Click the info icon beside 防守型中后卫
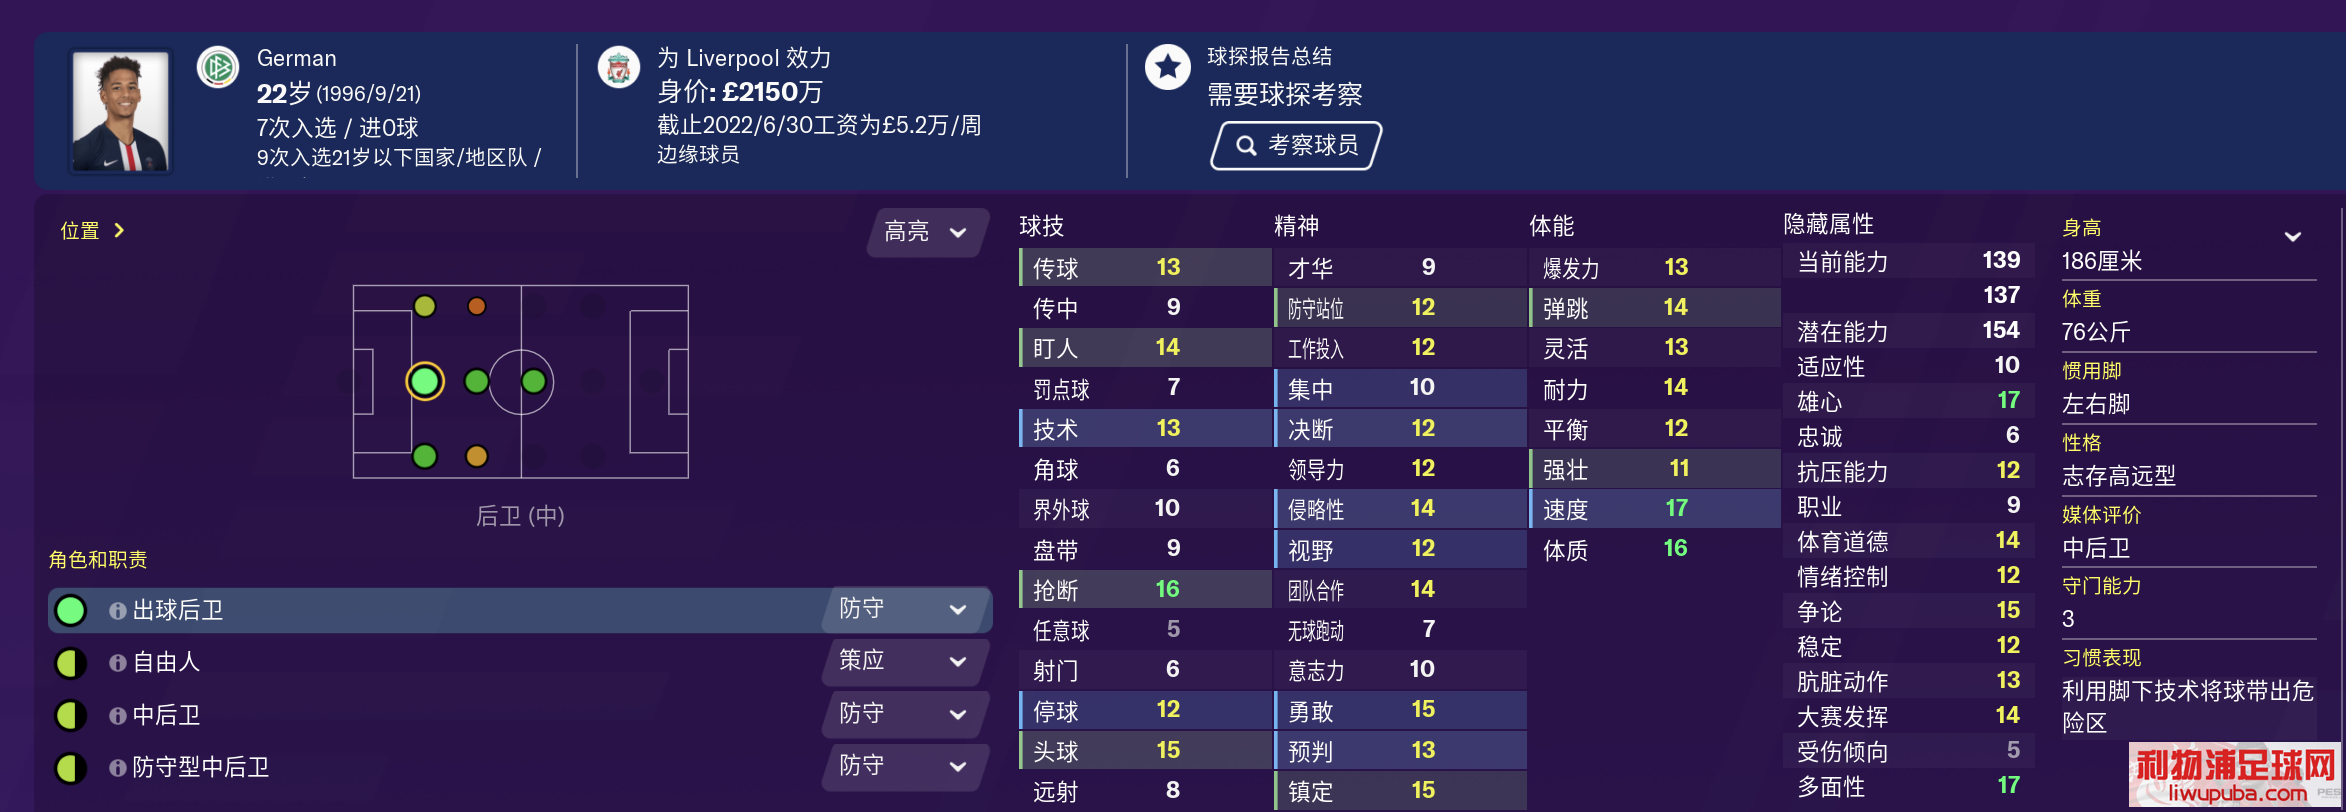The image size is (2346, 812). [x=118, y=767]
